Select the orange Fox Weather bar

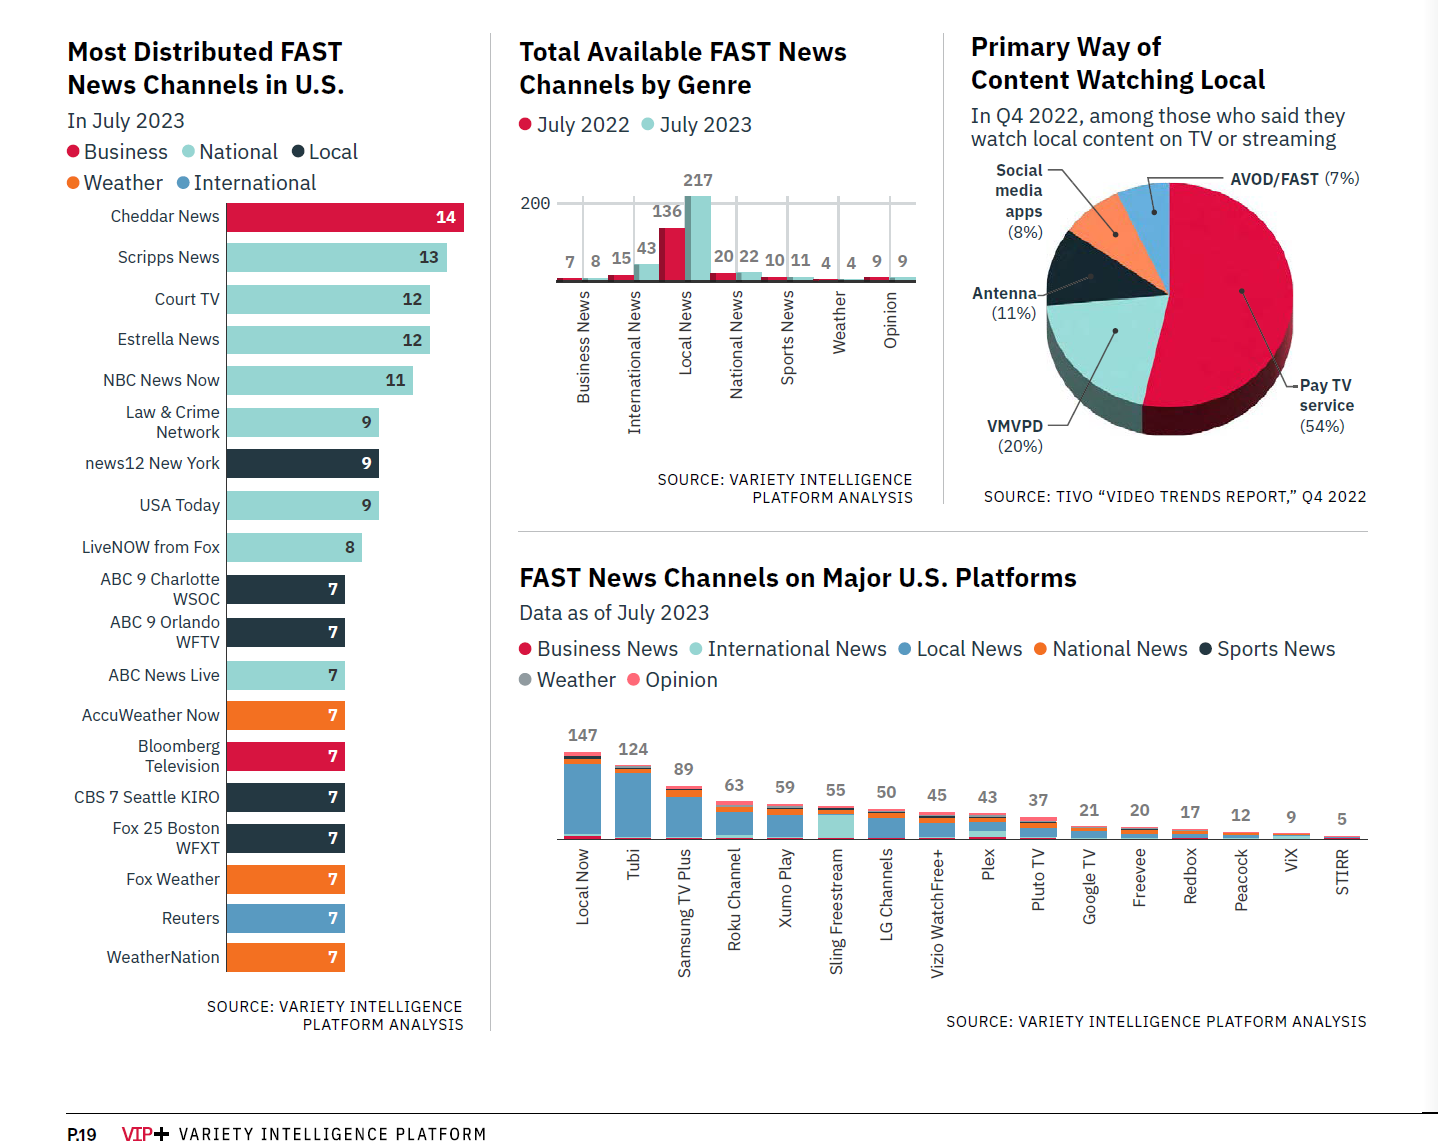click(x=286, y=879)
